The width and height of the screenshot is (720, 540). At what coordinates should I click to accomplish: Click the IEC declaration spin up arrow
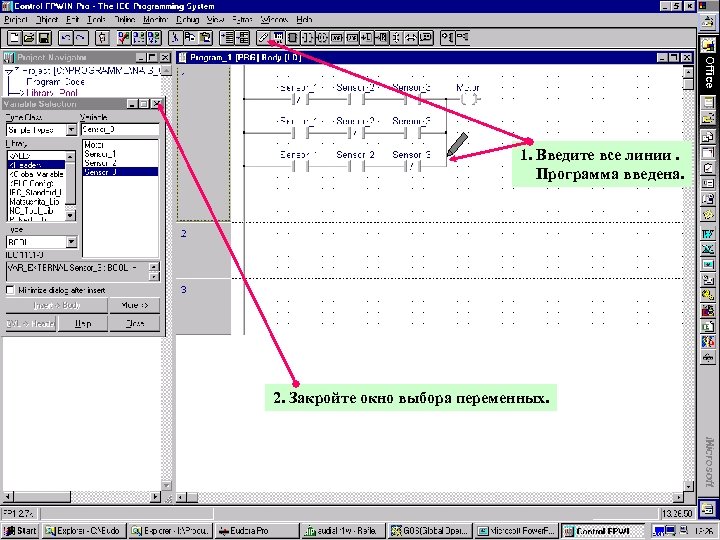[x=154, y=266]
